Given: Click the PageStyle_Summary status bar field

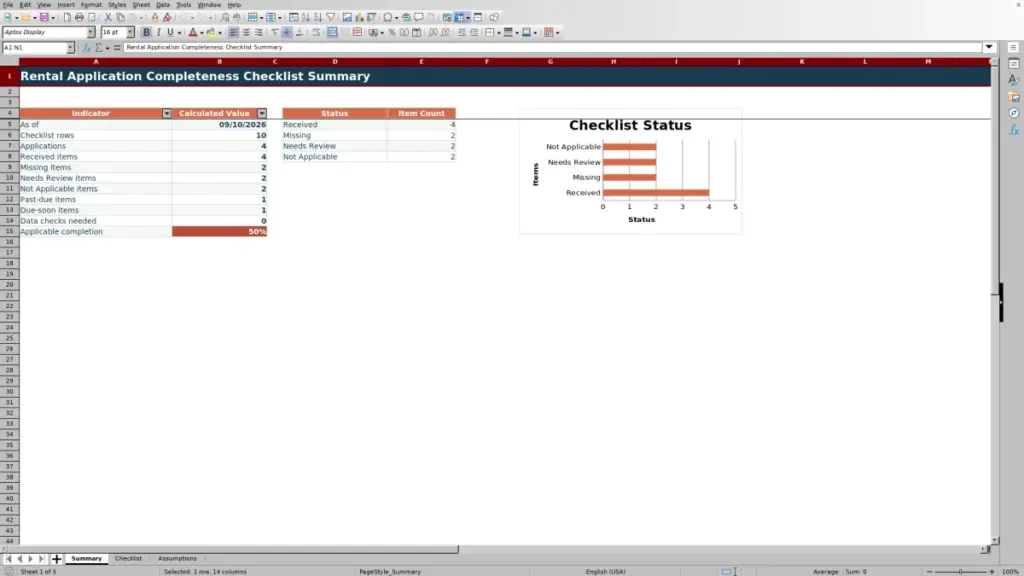Looking at the screenshot, I should pyautogui.click(x=390, y=571).
